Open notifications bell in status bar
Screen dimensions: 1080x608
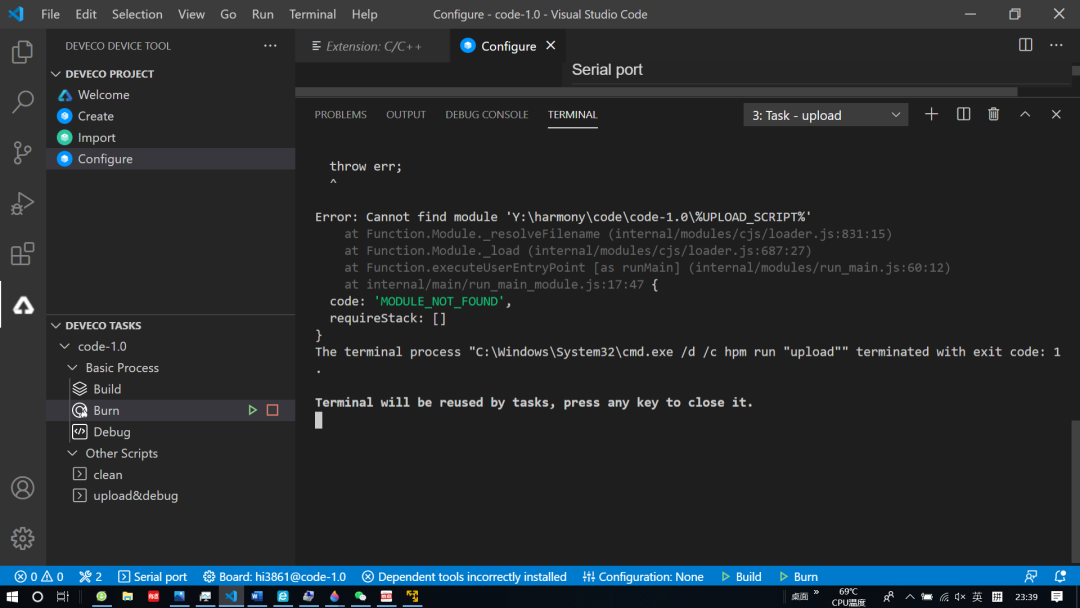(x=1060, y=576)
